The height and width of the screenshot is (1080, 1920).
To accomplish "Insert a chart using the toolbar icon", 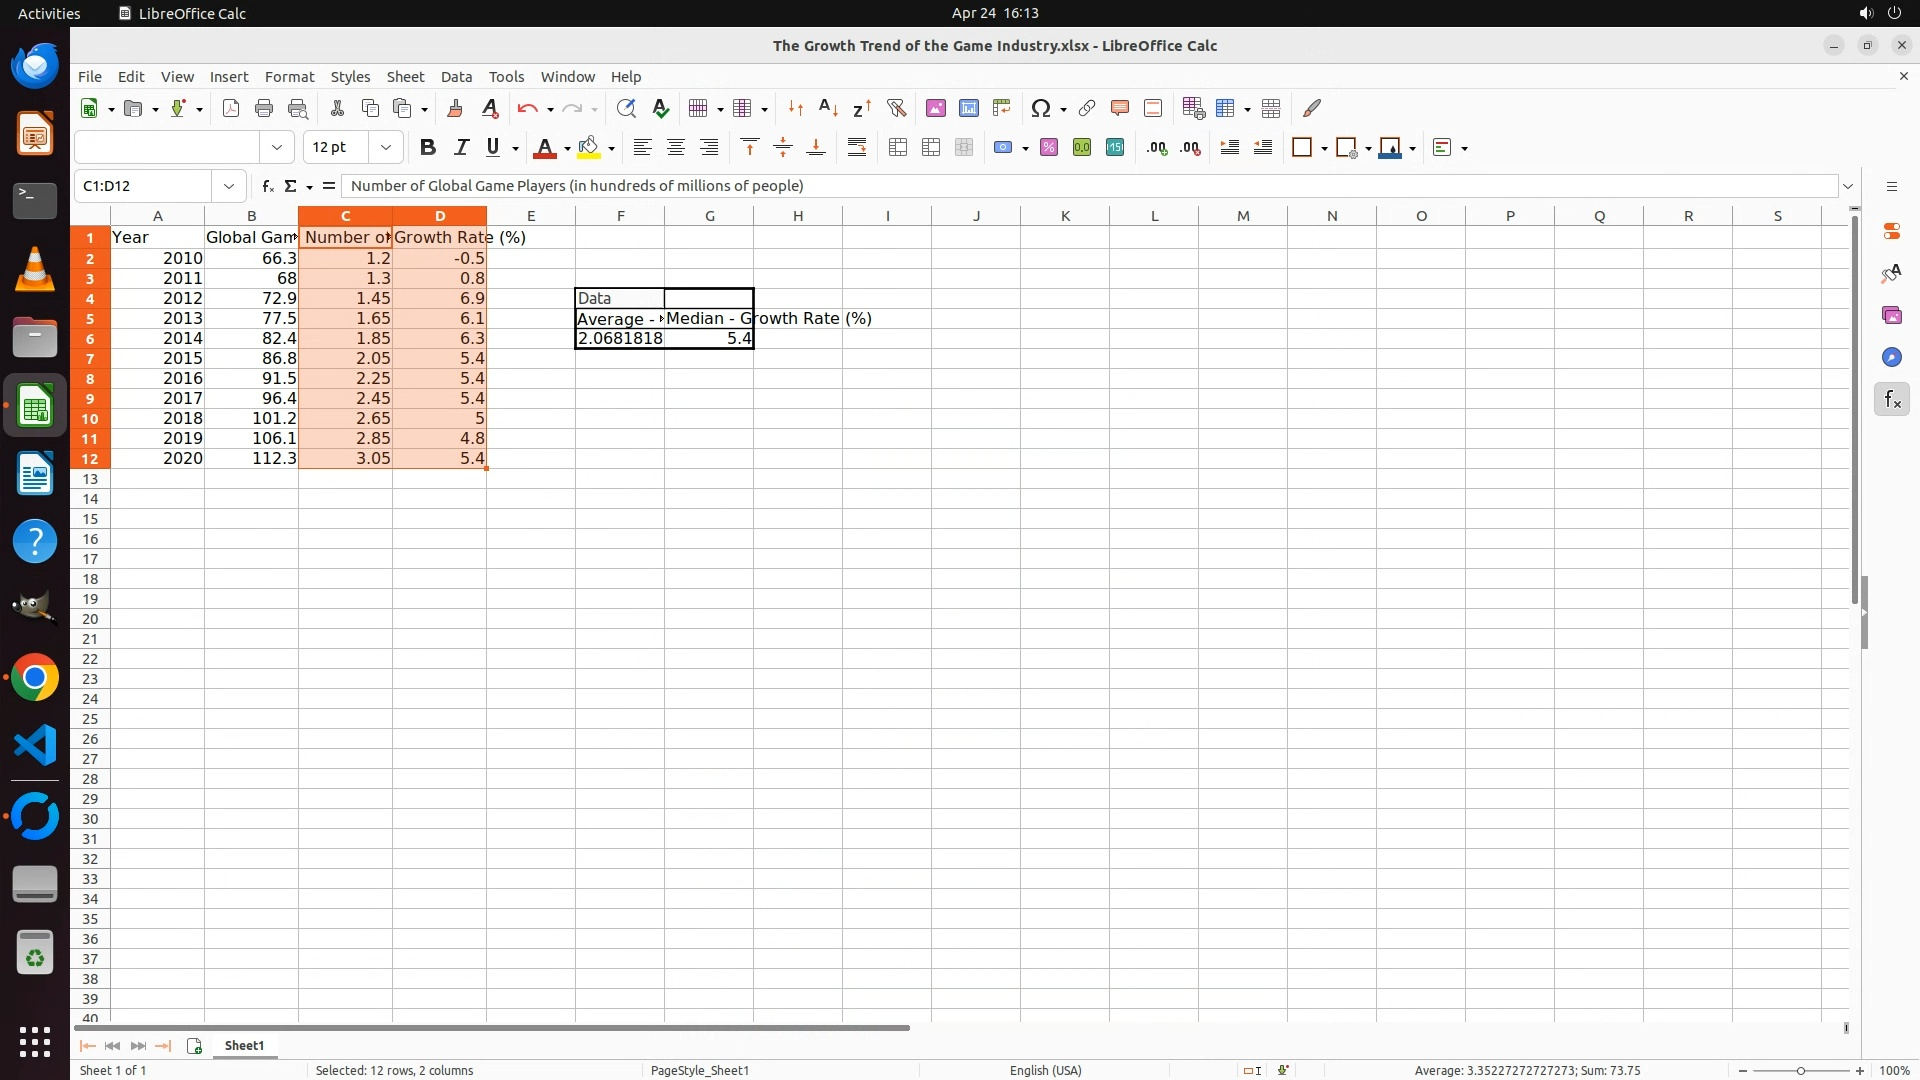I will coord(968,108).
